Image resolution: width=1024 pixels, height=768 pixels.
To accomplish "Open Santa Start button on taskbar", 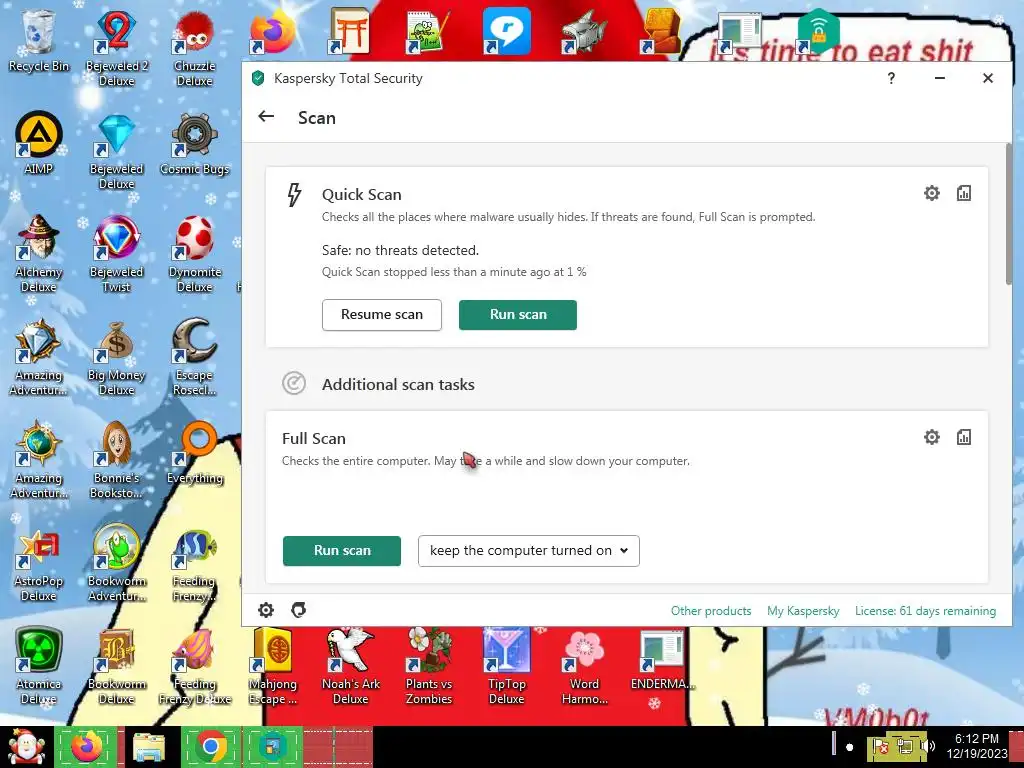I will point(26,747).
